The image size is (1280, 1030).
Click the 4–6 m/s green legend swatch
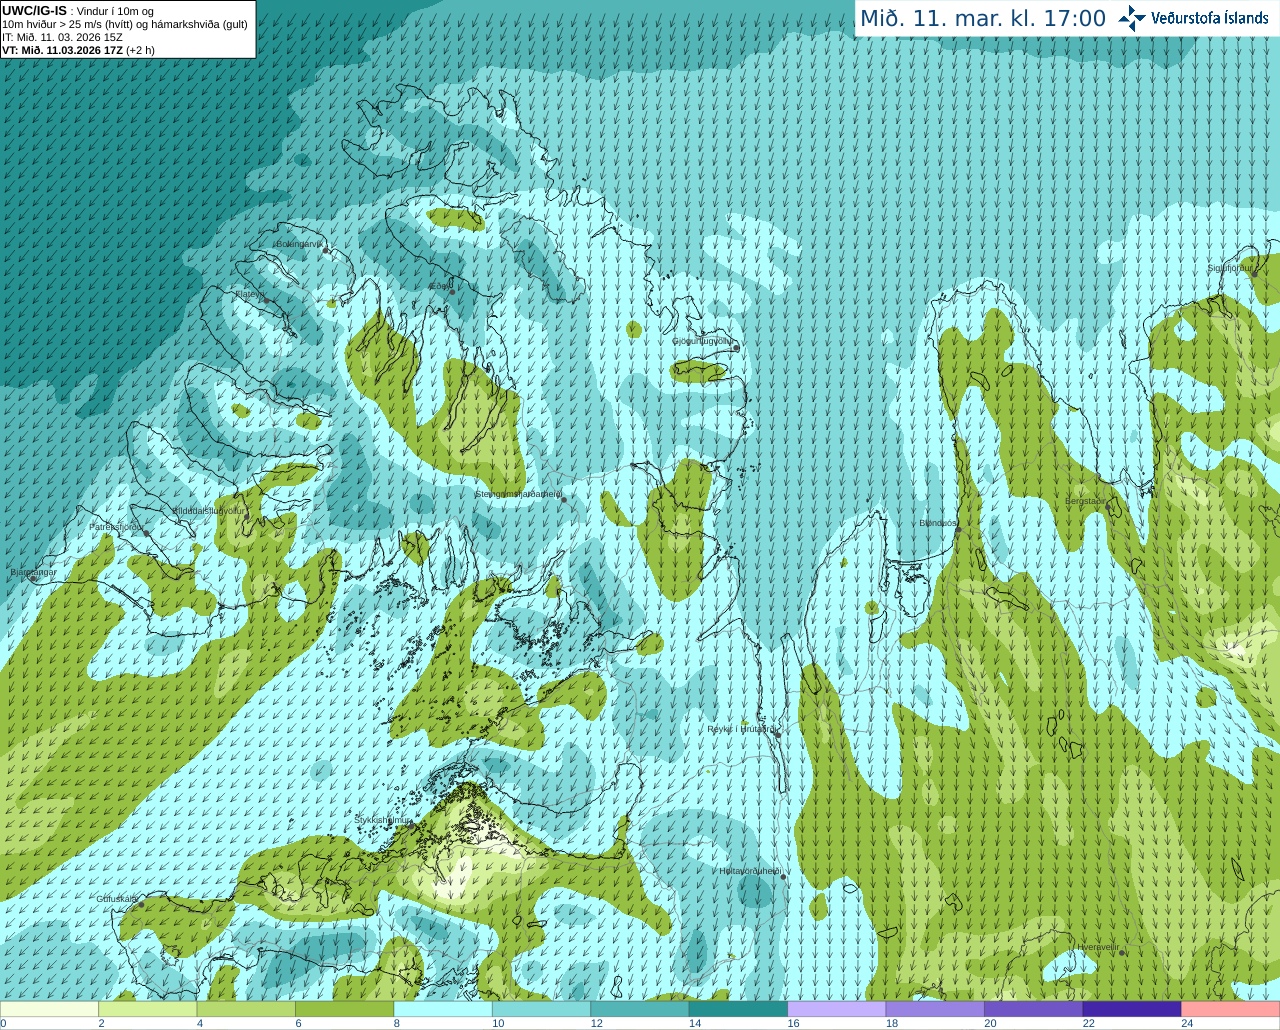247,1009
